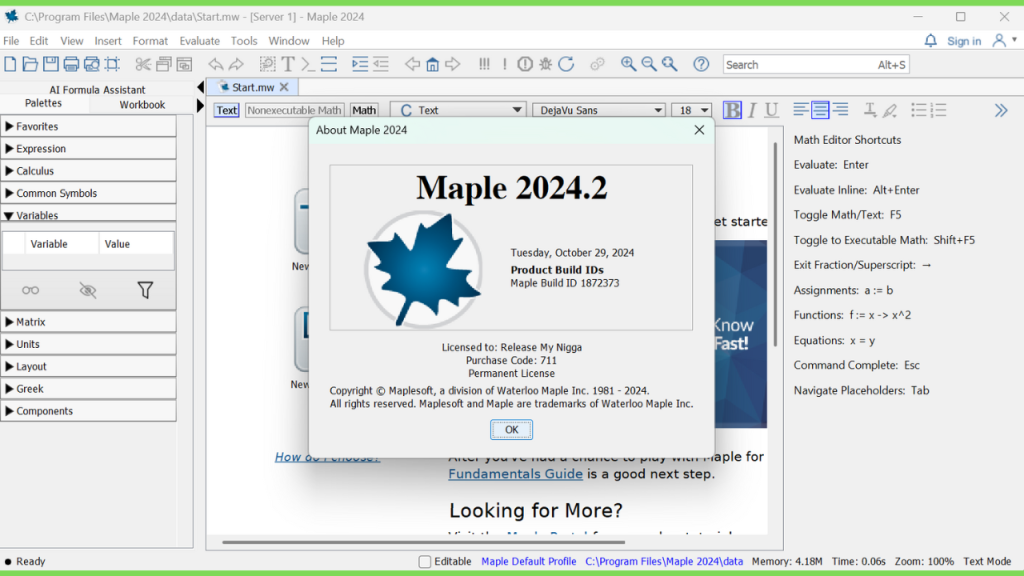Open the AI Formula Assistant panel

coord(97,89)
